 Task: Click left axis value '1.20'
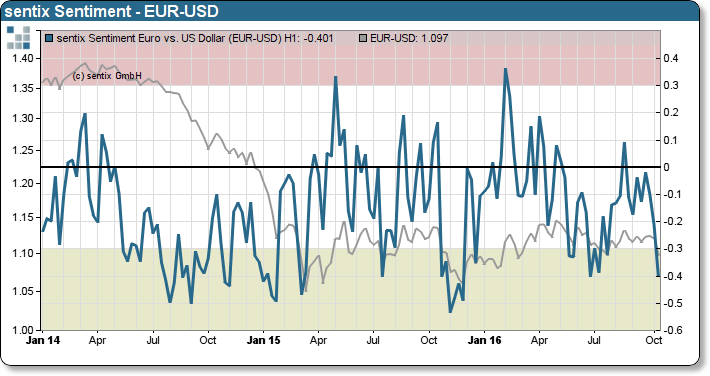pos(23,183)
